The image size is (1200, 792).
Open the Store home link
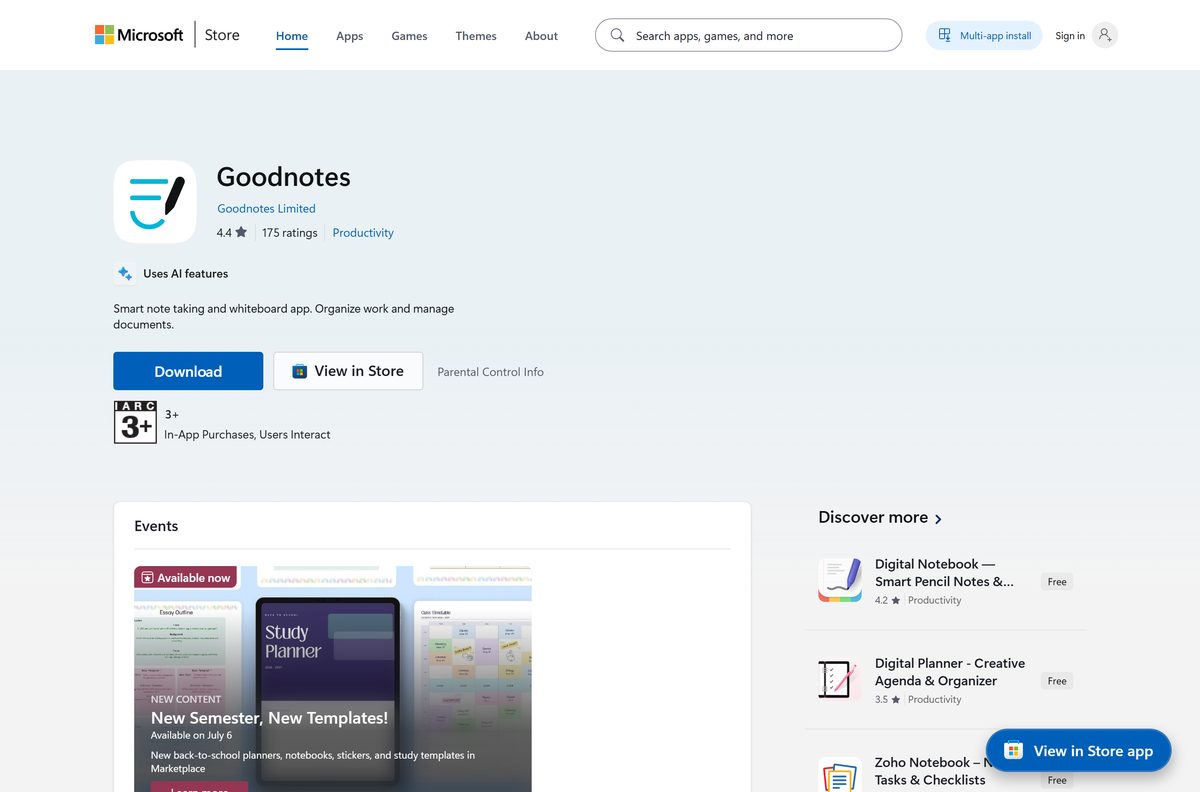point(222,35)
